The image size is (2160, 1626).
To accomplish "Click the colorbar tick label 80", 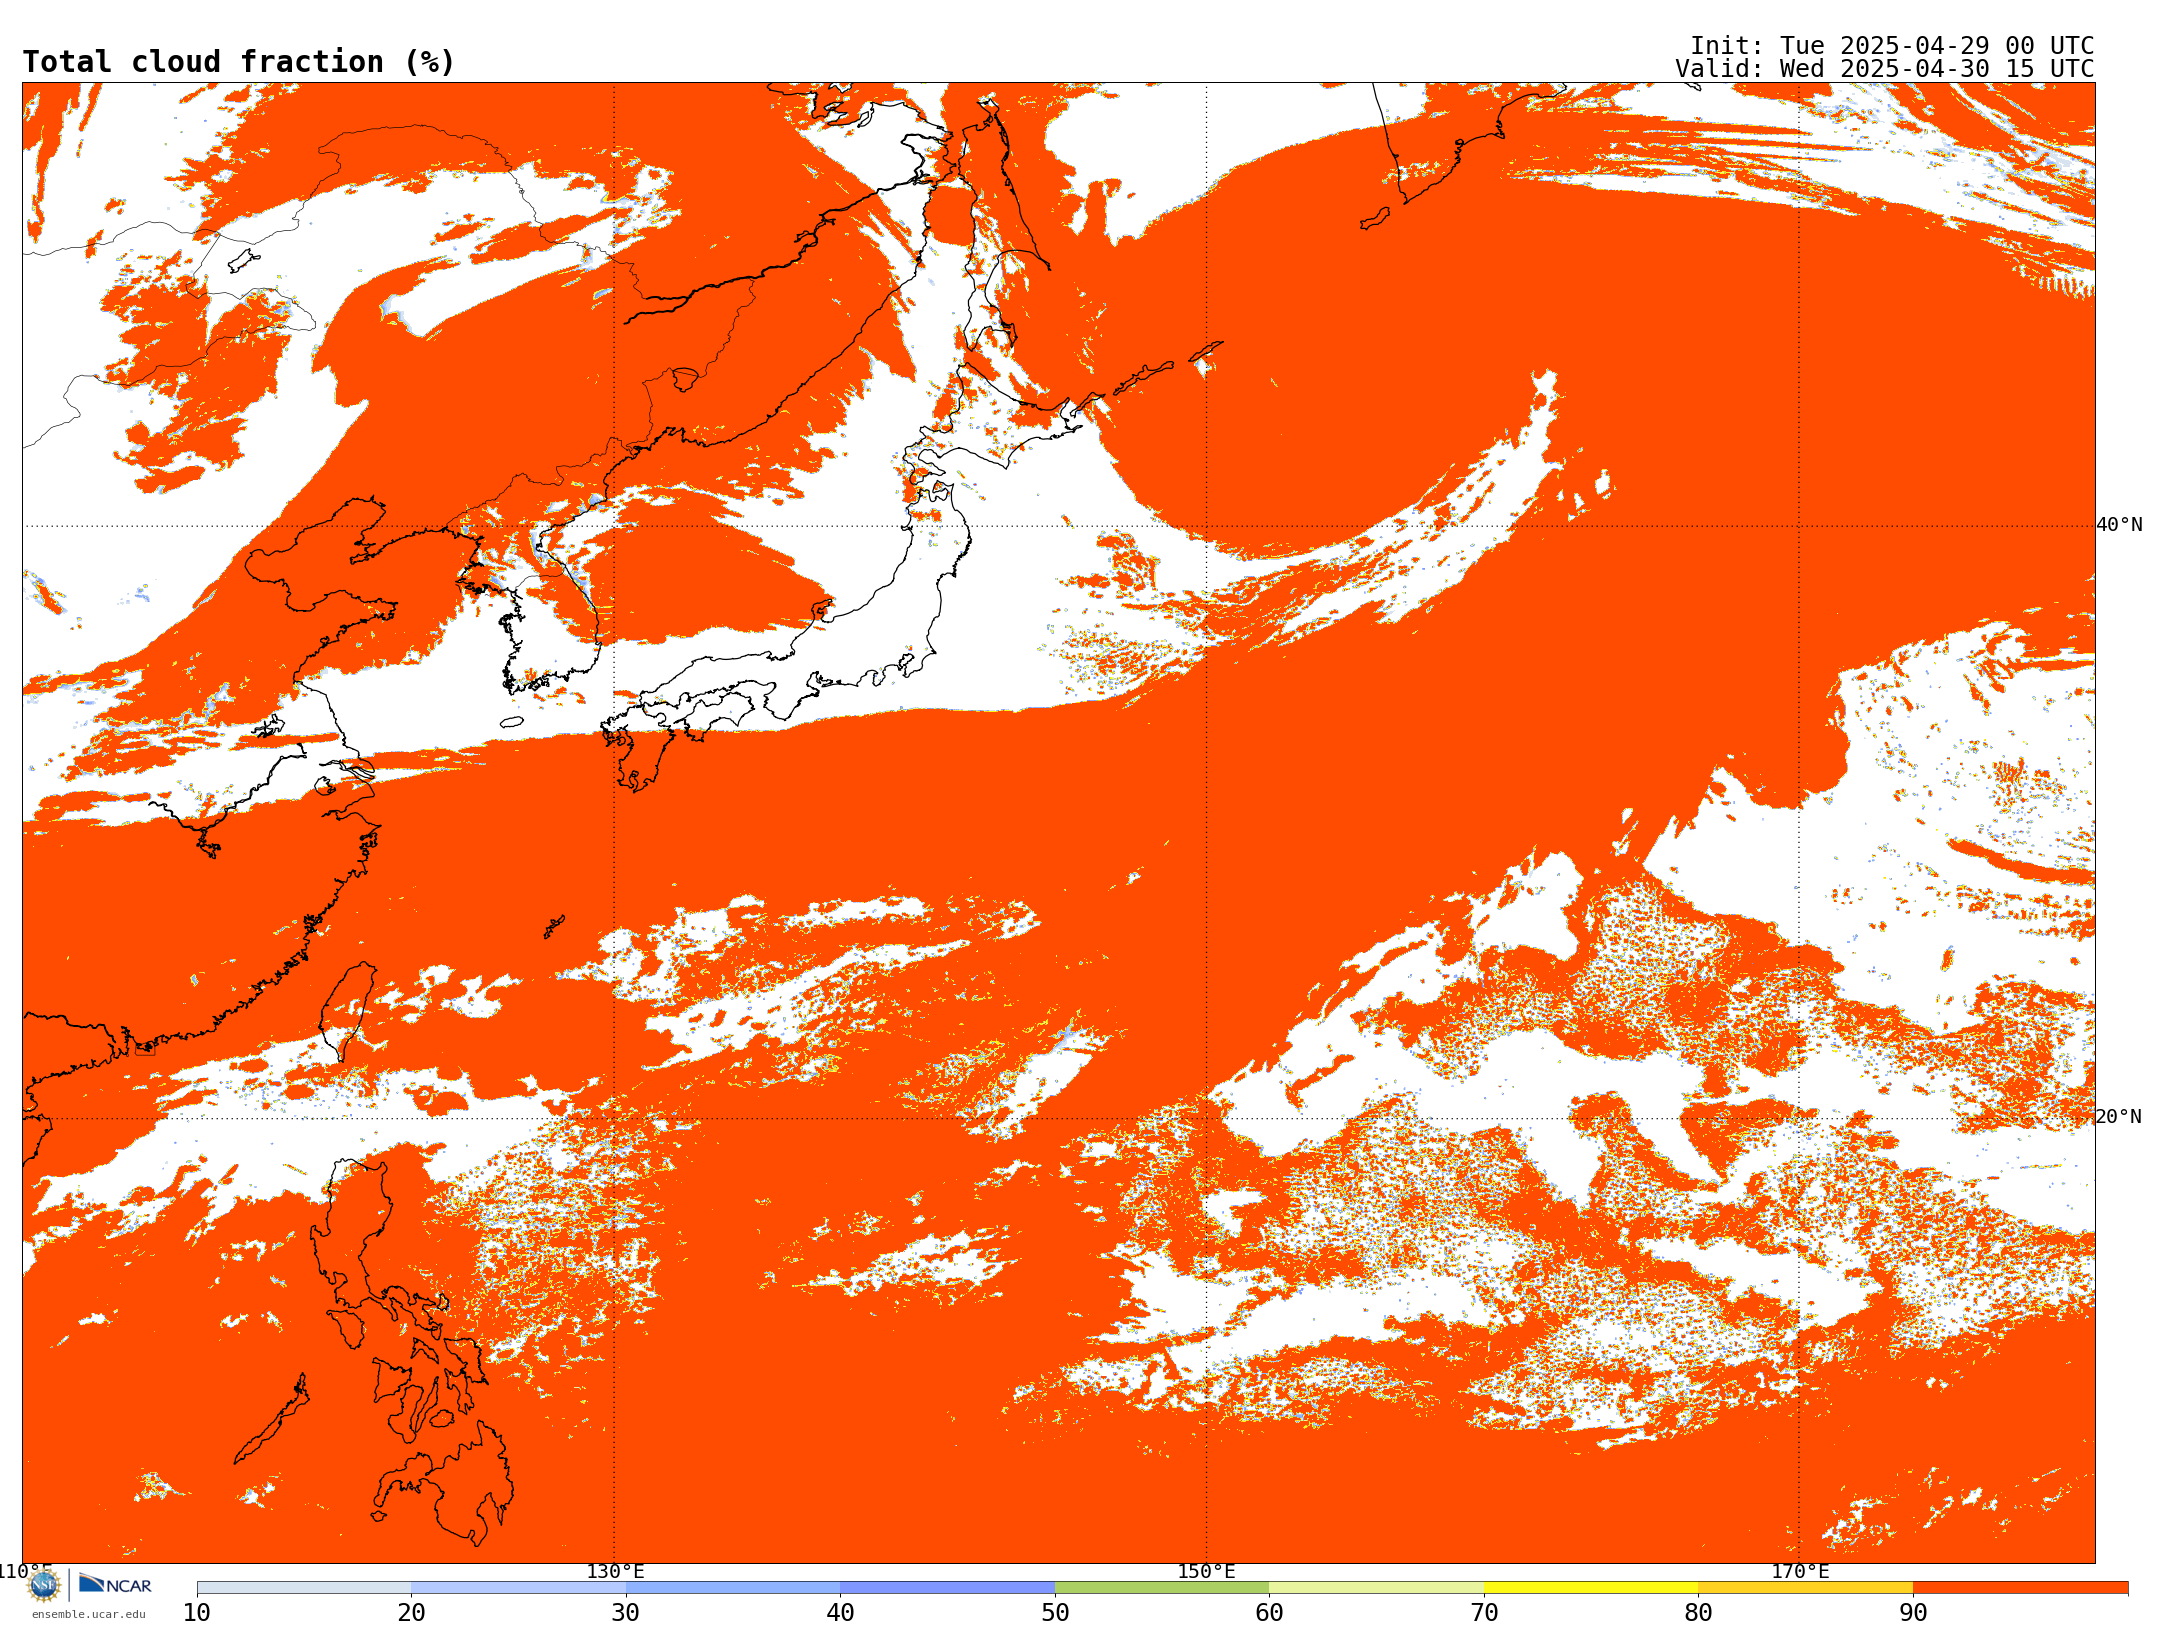I will pos(1698,1613).
